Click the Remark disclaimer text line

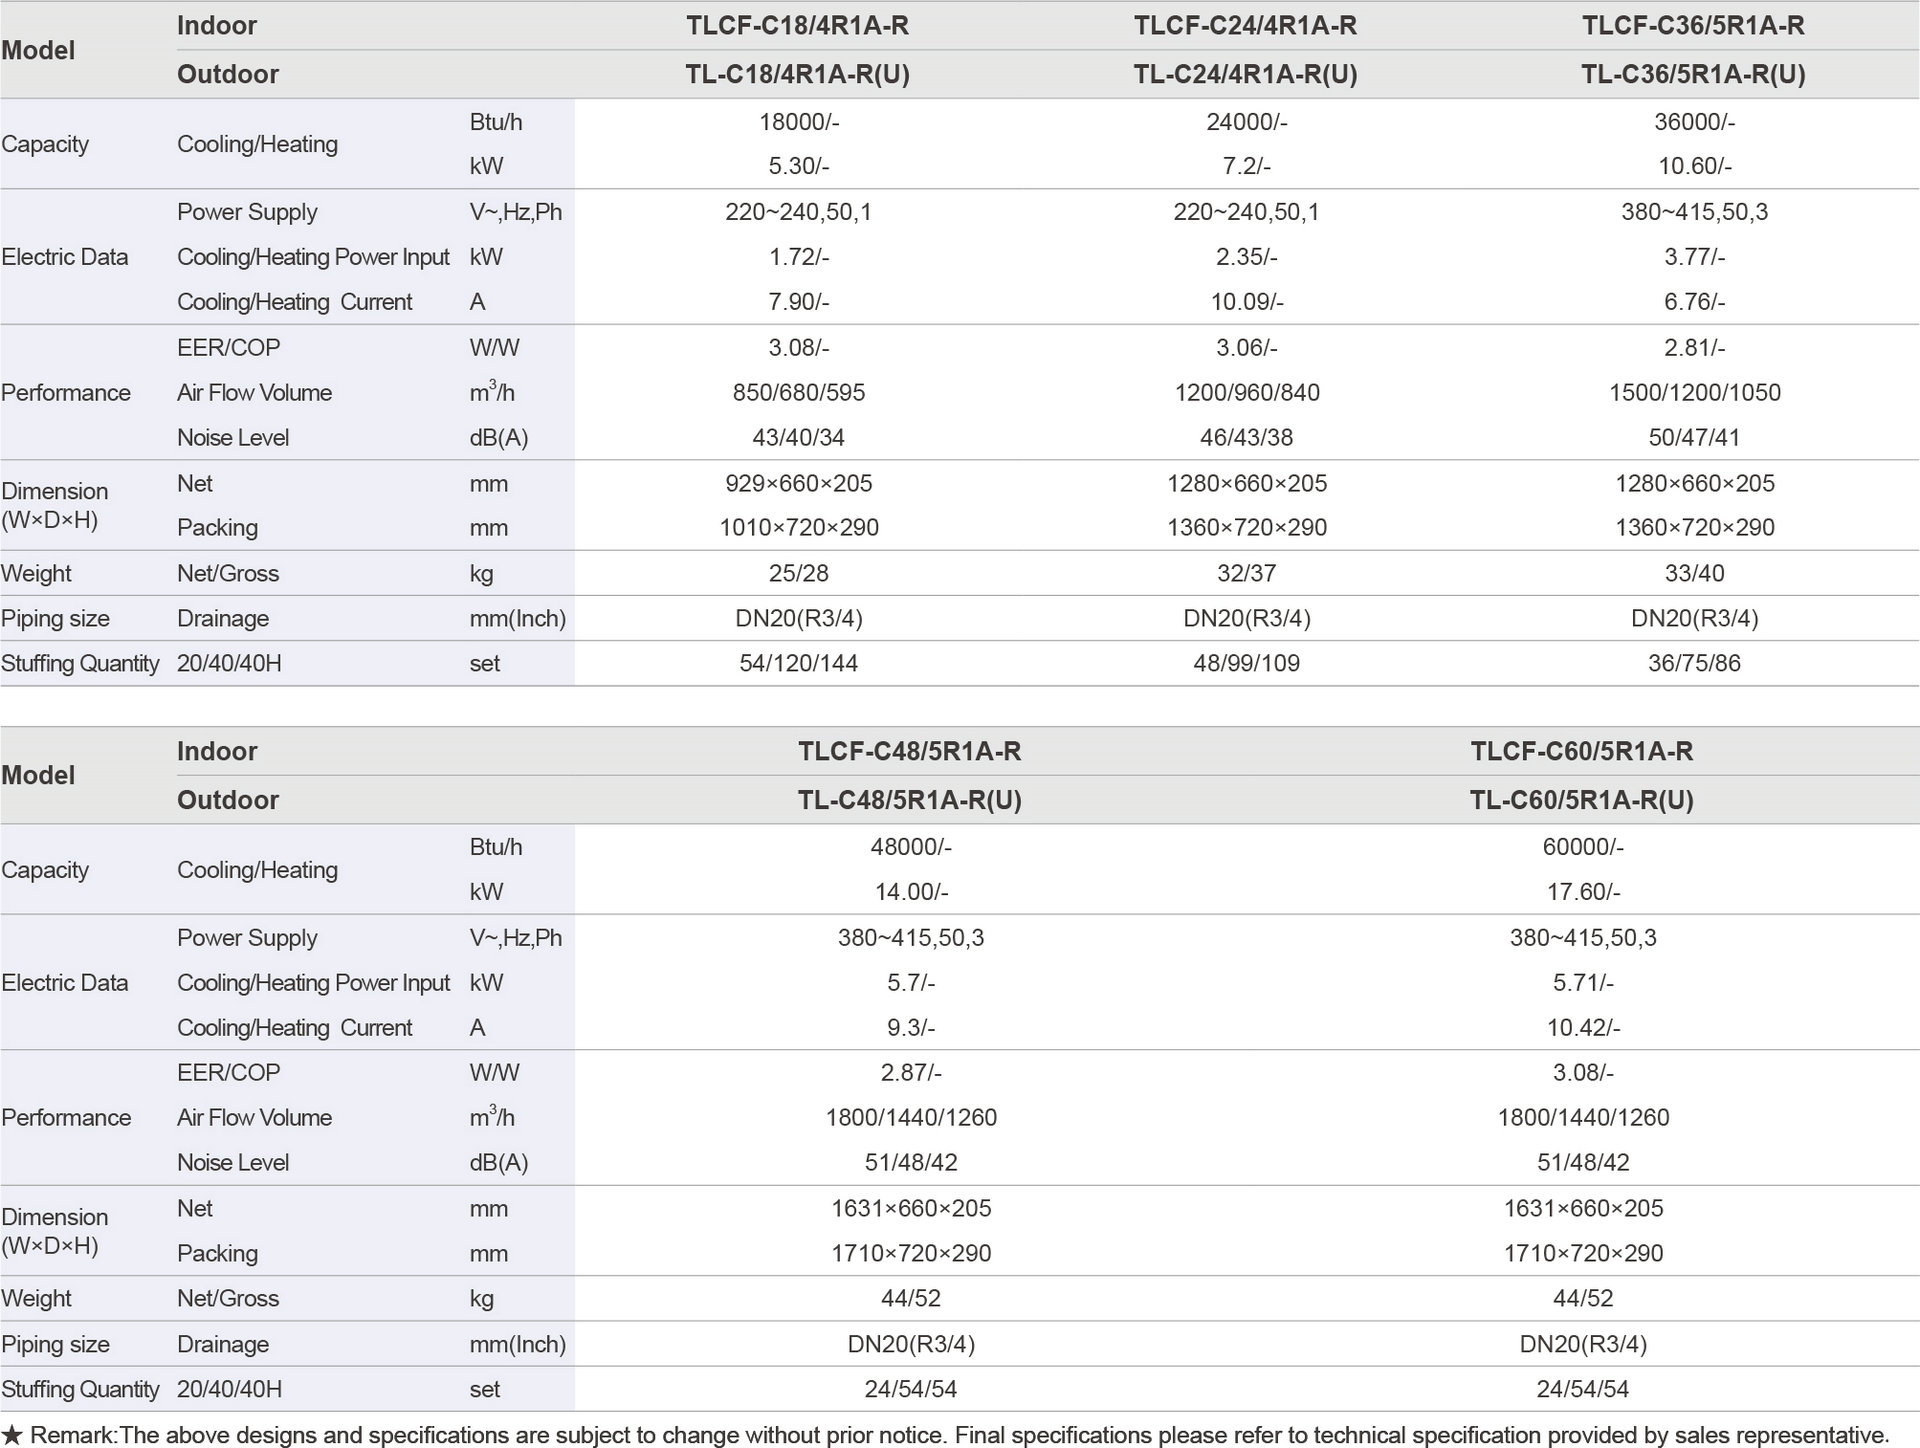pos(960,1435)
